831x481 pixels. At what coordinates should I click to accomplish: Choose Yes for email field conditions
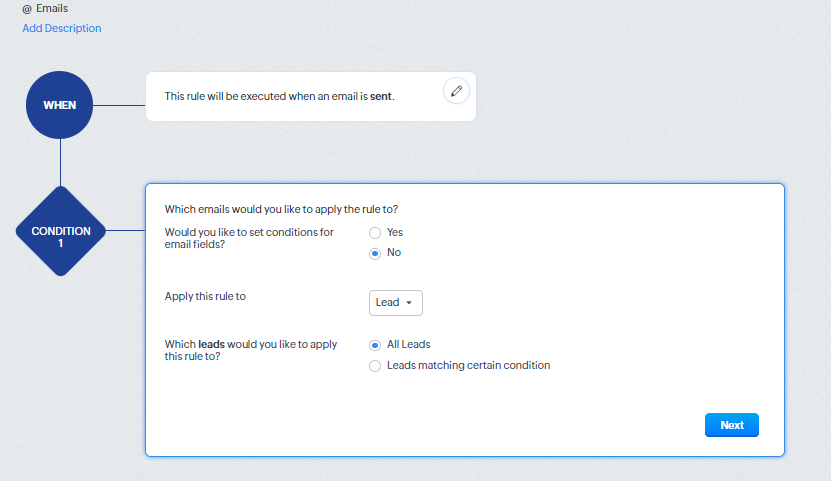tap(375, 232)
